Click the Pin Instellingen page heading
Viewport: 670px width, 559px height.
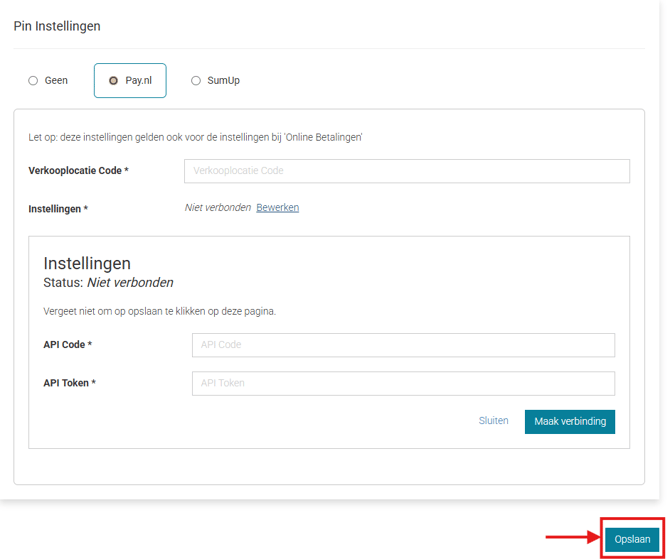point(57,26)
